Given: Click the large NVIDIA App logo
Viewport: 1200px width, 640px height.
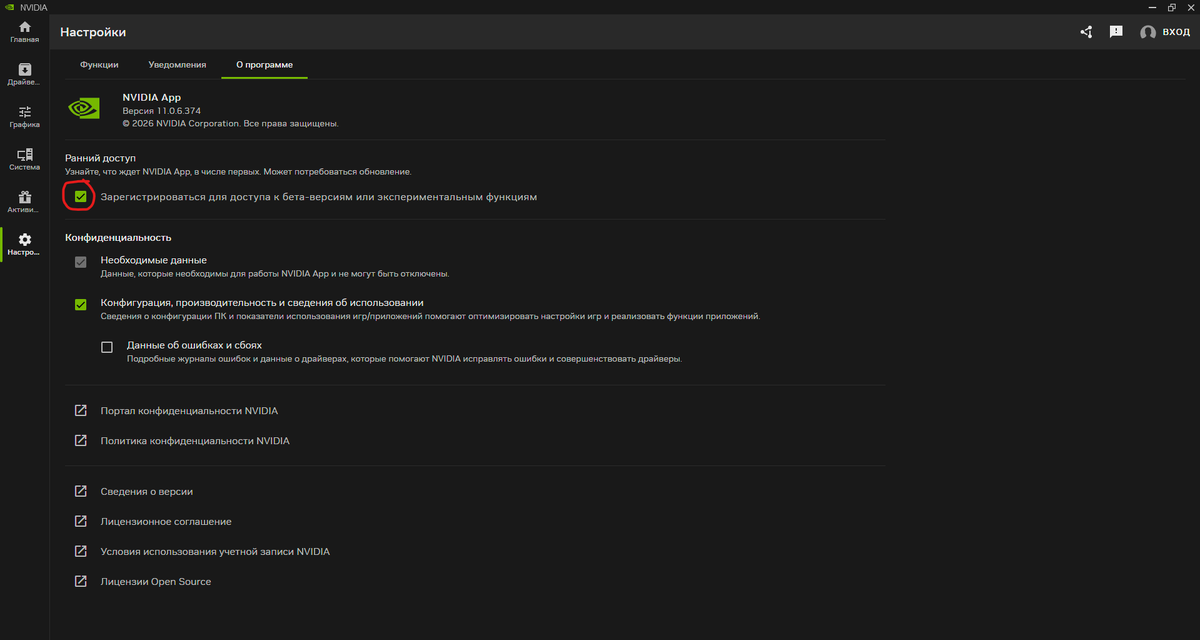Looking at the screenshot, I should 84,108.
